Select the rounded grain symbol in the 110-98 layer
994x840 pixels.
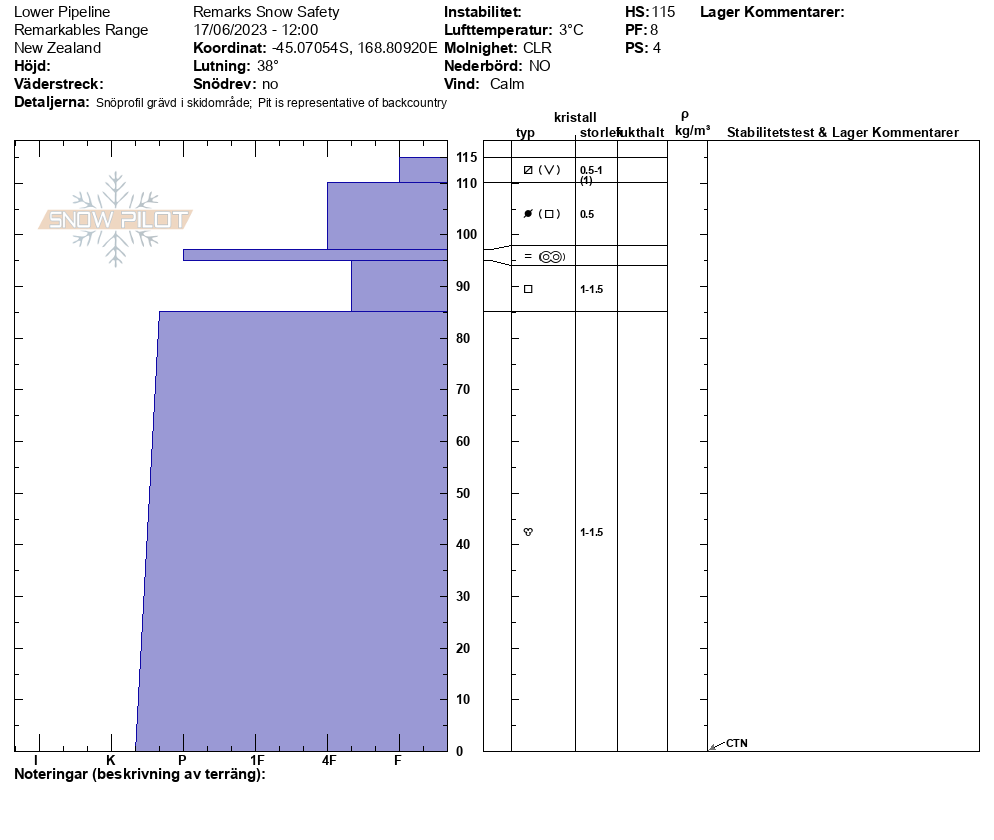[528, 214]
